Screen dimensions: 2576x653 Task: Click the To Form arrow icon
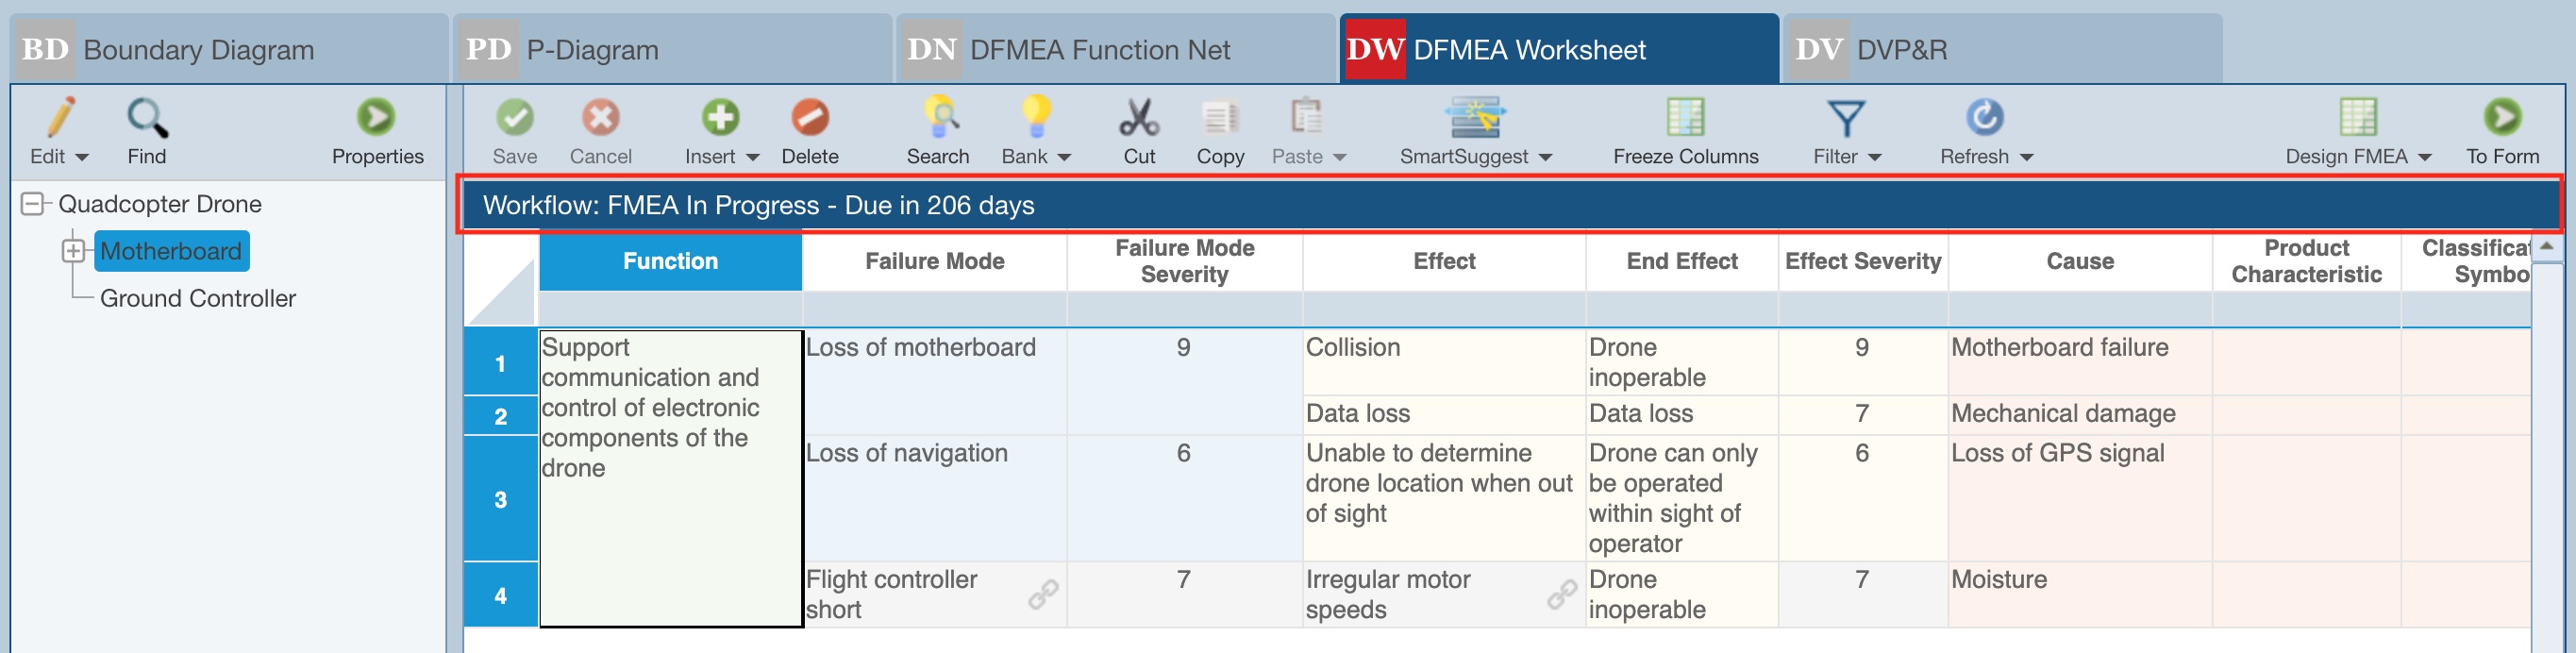click(x=2501, y=119)
